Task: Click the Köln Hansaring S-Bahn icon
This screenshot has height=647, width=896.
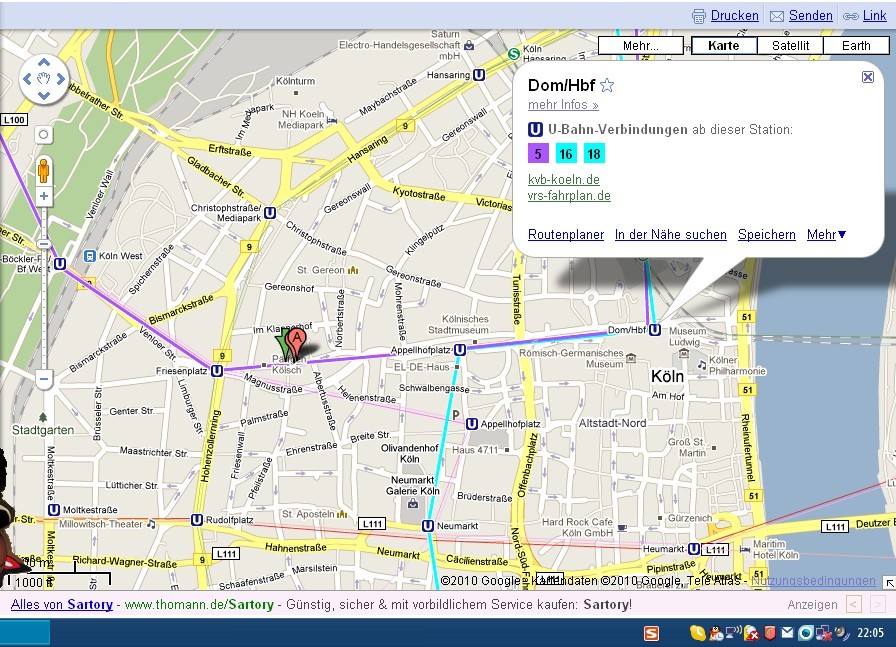Action: [514, 54]
